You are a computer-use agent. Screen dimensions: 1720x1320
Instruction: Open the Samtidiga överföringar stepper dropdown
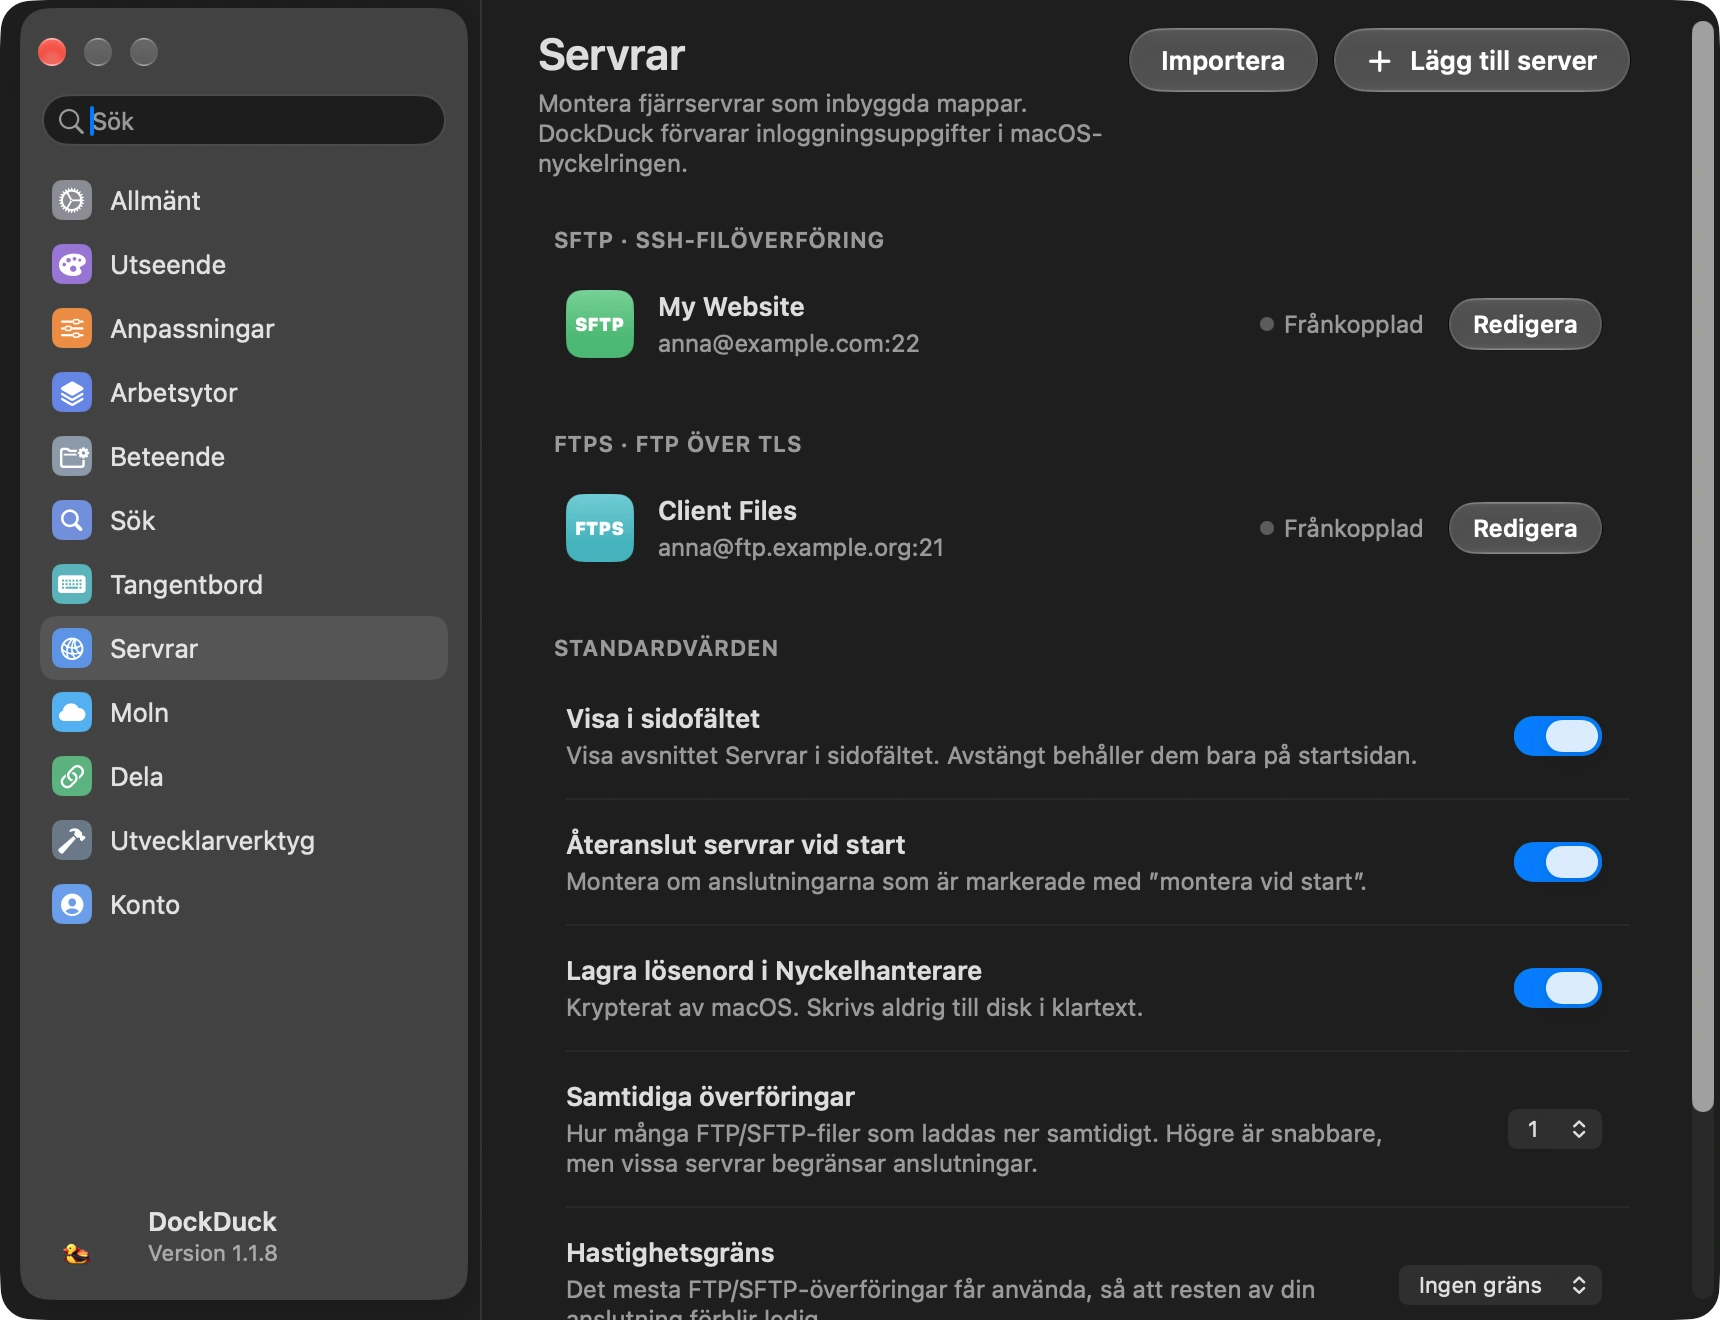(1555, 1129)
